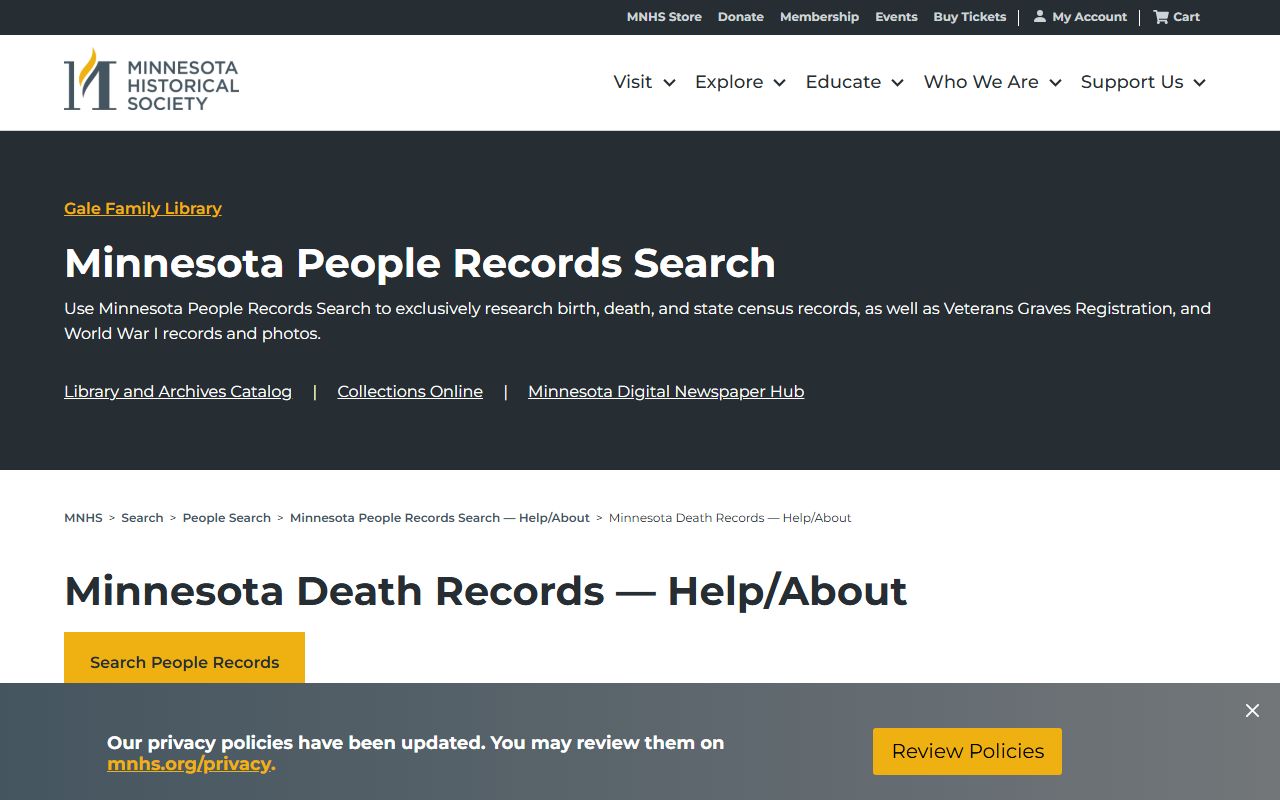Click the MNHS breadcrumb
Screen dimensions: 1280x800
point(83,518)
